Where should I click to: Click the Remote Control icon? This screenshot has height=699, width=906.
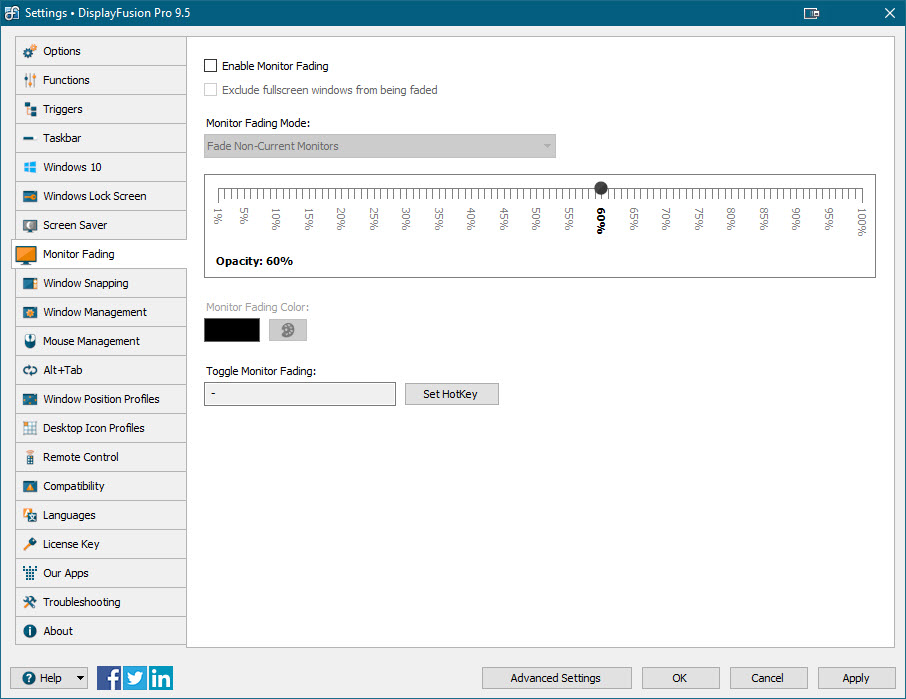(30, 458)
